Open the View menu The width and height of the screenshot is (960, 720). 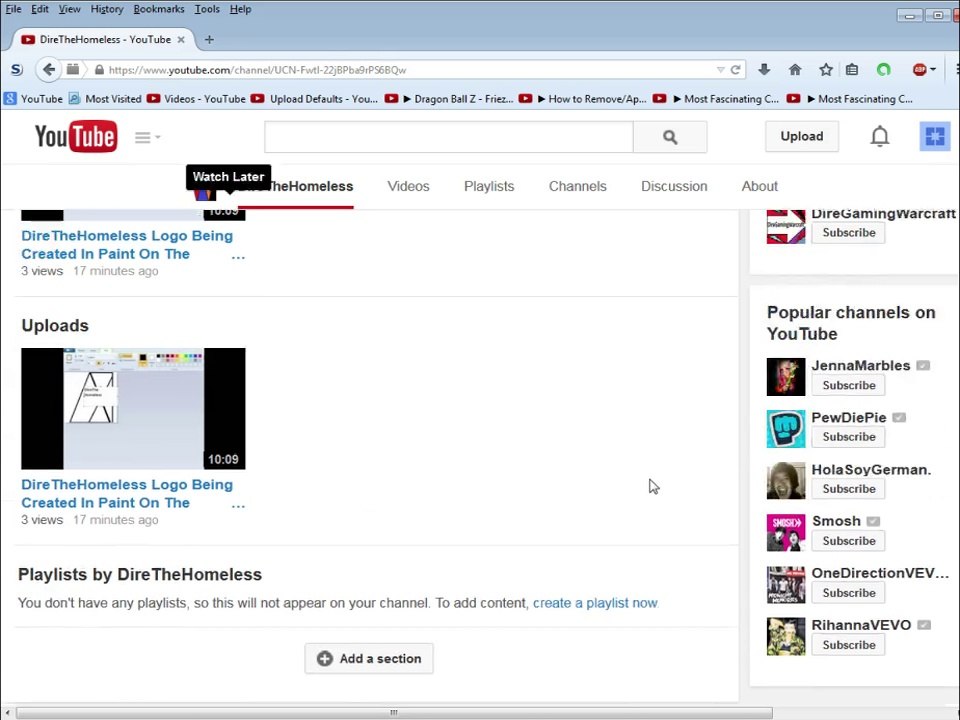(69, 9)
